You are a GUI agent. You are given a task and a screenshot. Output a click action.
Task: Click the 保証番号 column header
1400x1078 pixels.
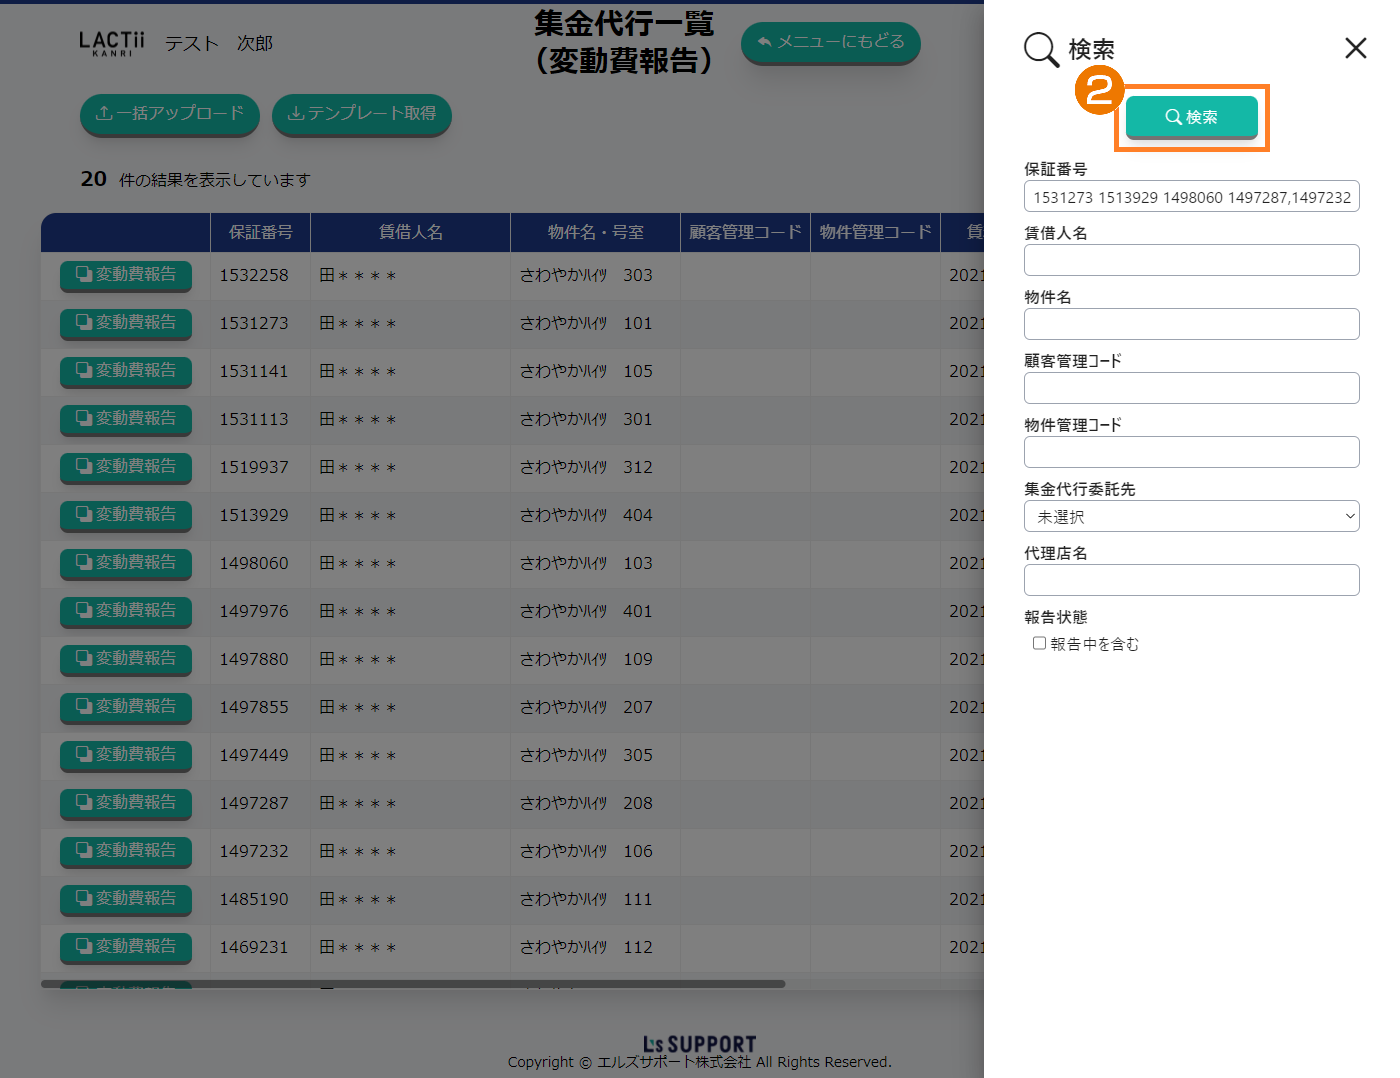(x=260, y=232)
